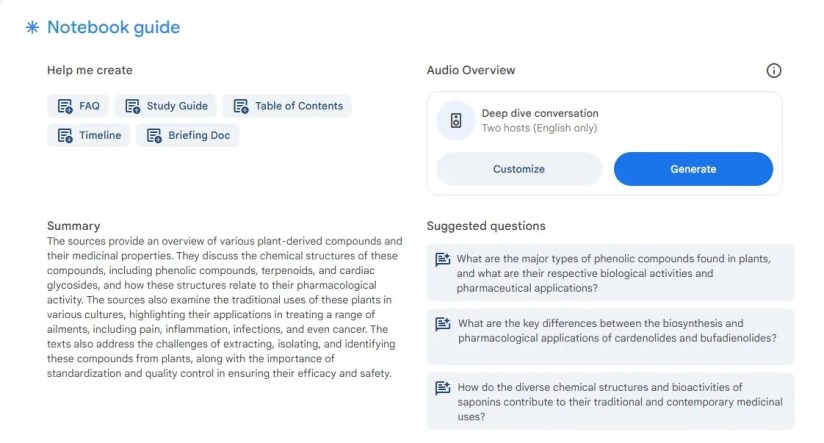
Task: Create a Briefing Doc
Action: [x=188, y=136]
